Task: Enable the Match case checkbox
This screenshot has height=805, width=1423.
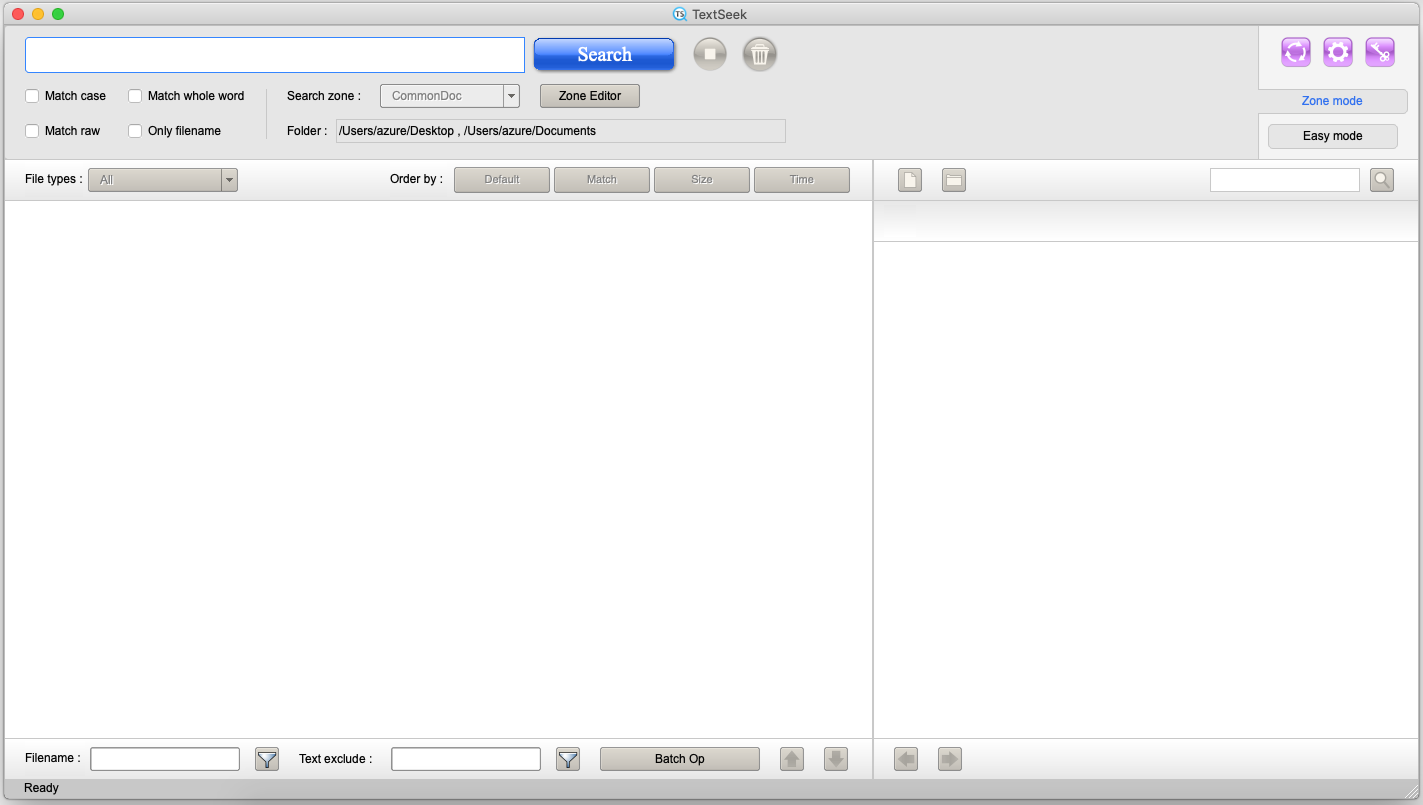Action: click(33, 96)
